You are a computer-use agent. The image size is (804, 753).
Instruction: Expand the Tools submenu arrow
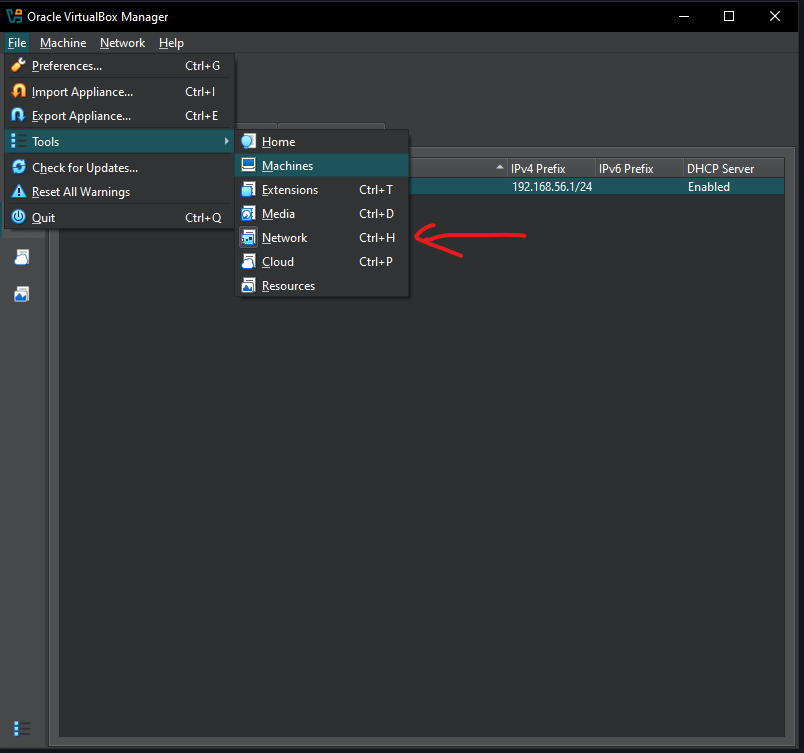(227, 141)
